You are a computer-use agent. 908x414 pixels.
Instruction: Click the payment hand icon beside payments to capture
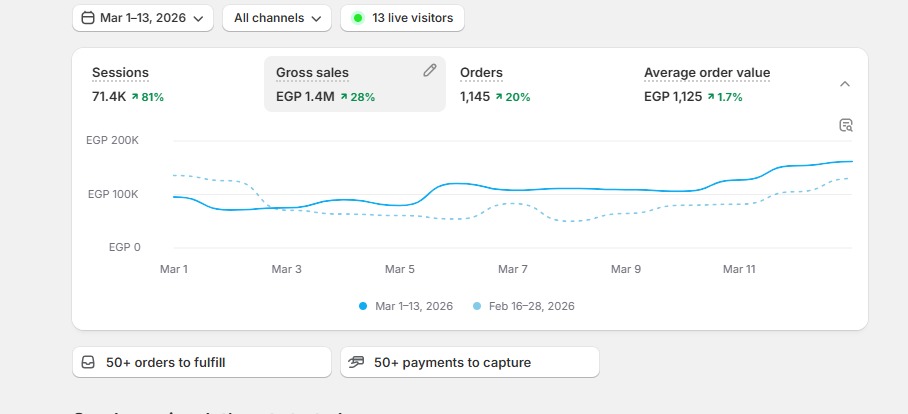356,362
